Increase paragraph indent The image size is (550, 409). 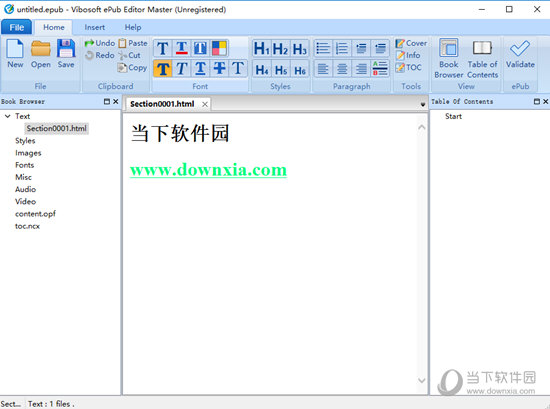[380, 48]
